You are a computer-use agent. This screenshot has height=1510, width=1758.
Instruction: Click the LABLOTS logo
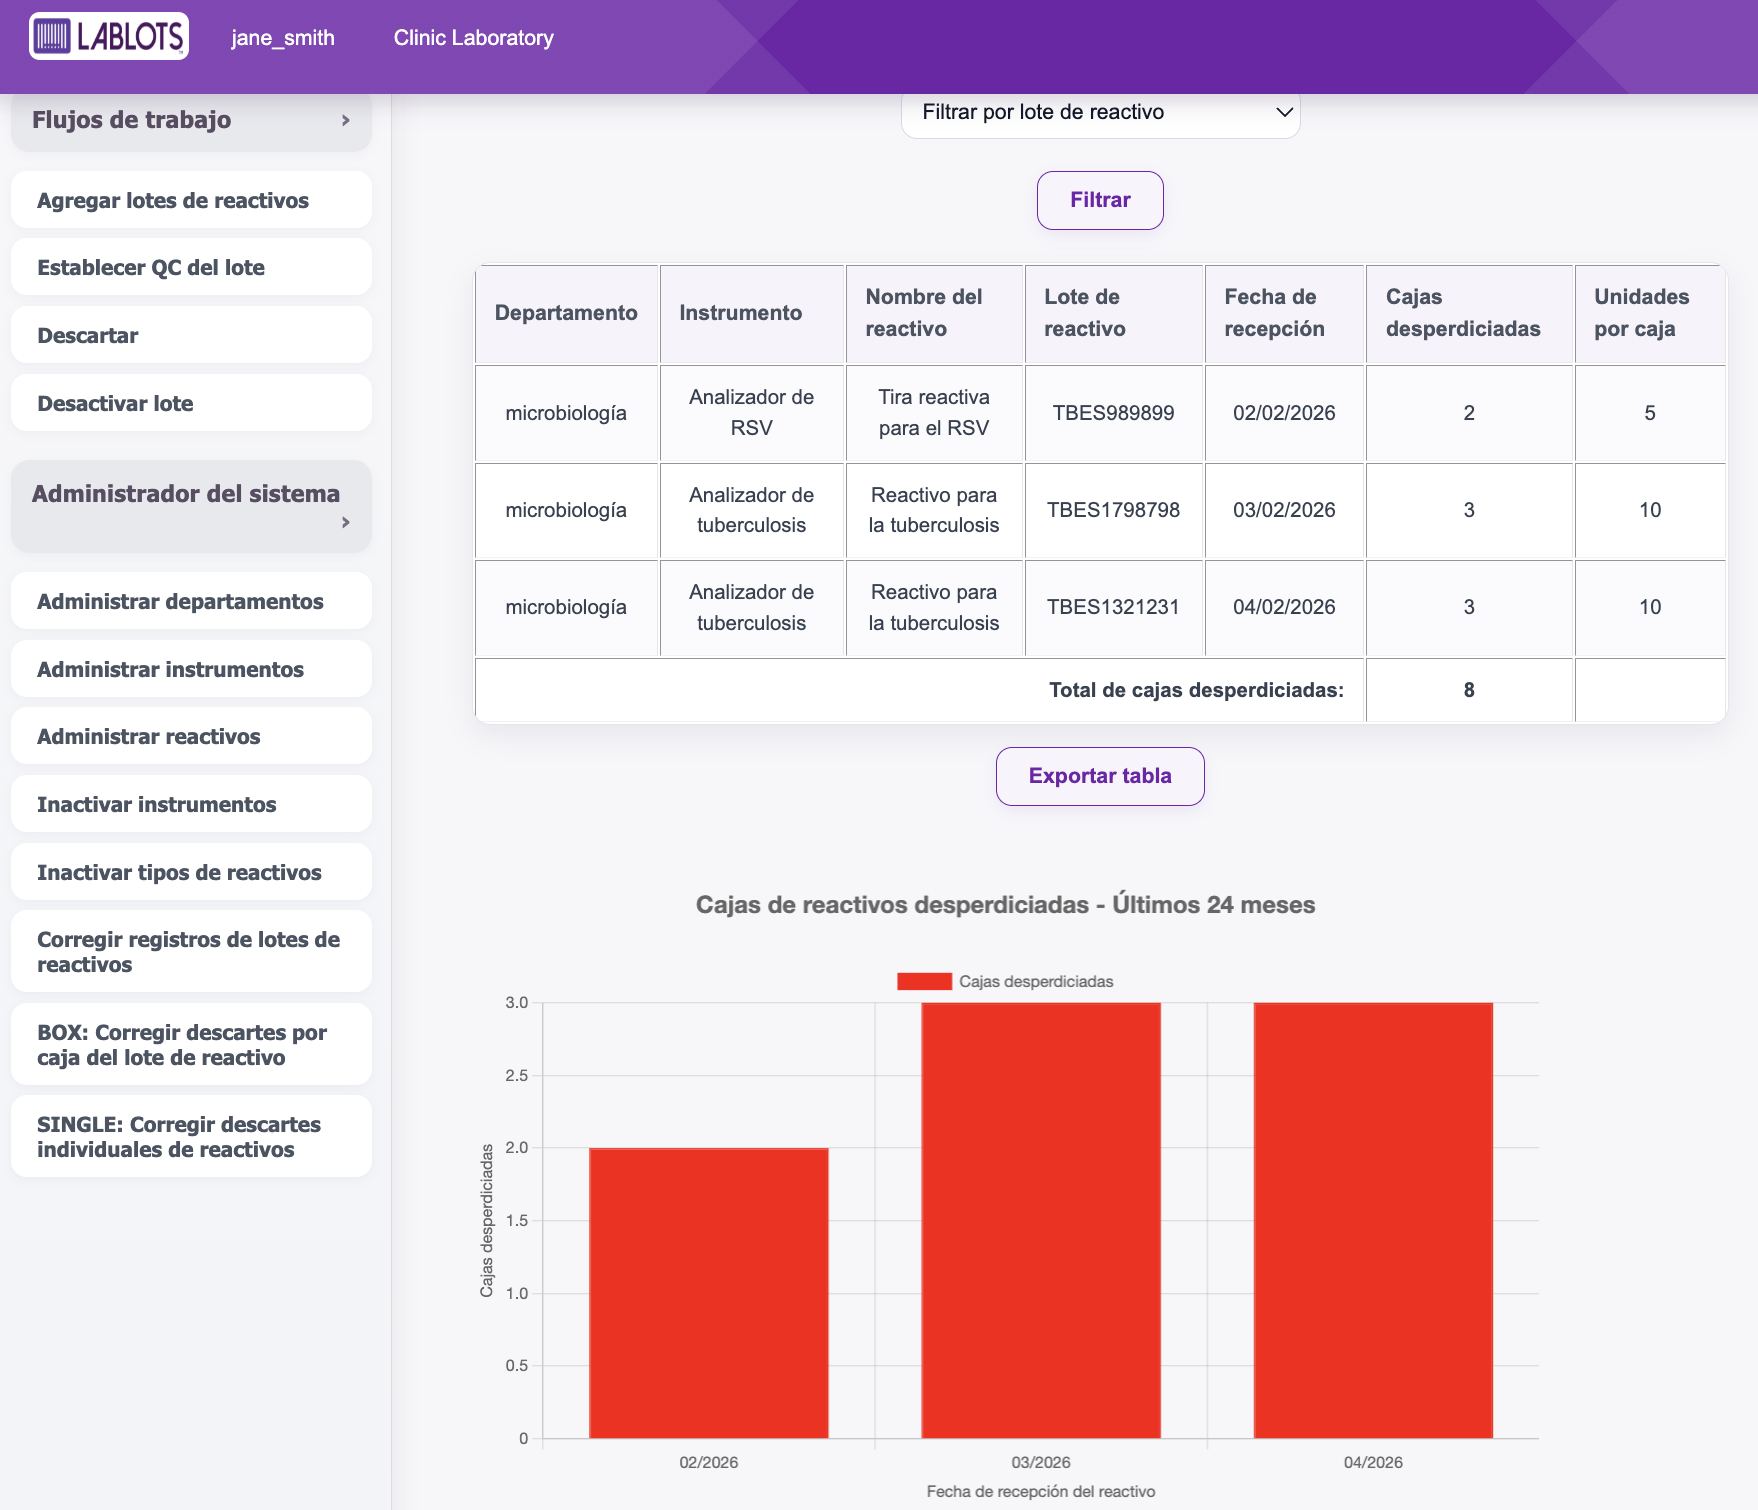point(109,37)
